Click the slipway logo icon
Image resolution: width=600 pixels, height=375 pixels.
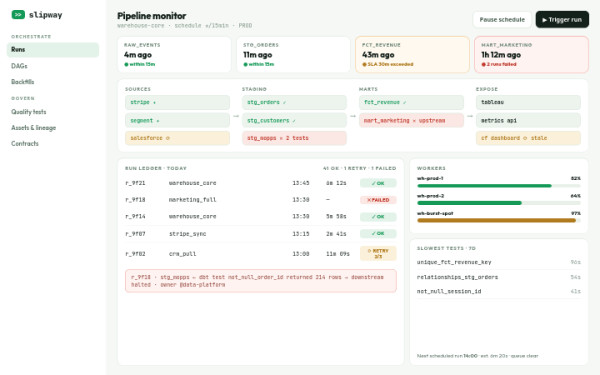pyautogui.click(x=18, y=15)
